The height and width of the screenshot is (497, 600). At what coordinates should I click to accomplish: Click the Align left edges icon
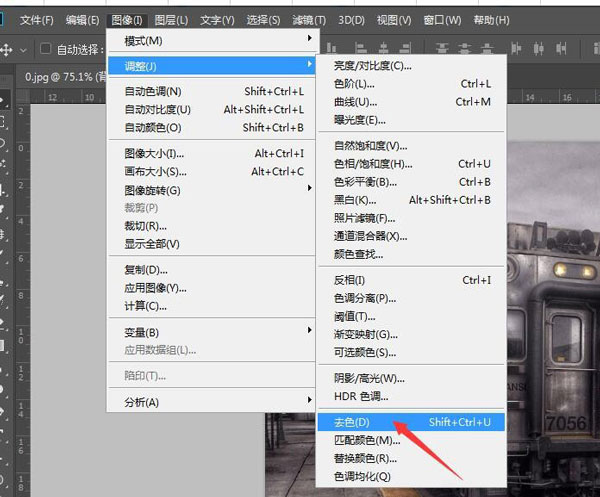pyautogui.click(x=360, y=48)
